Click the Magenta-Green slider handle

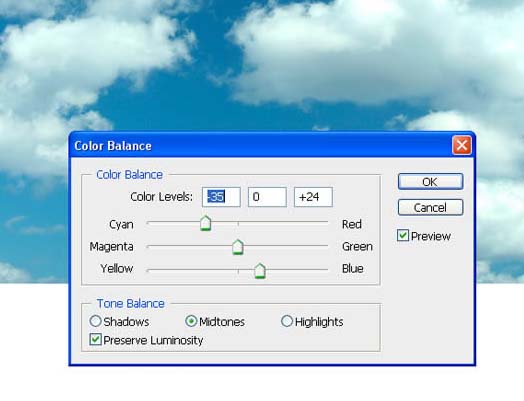(238, 247)
